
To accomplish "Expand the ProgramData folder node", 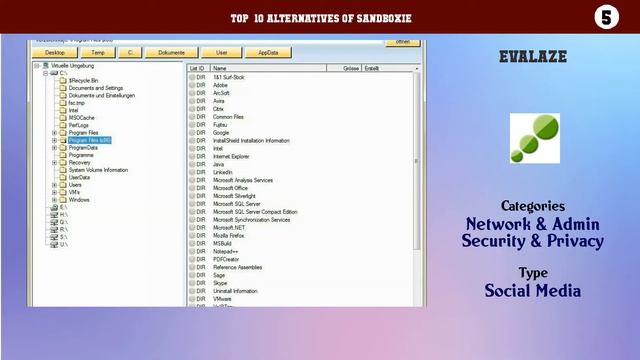I will [54, 148].
